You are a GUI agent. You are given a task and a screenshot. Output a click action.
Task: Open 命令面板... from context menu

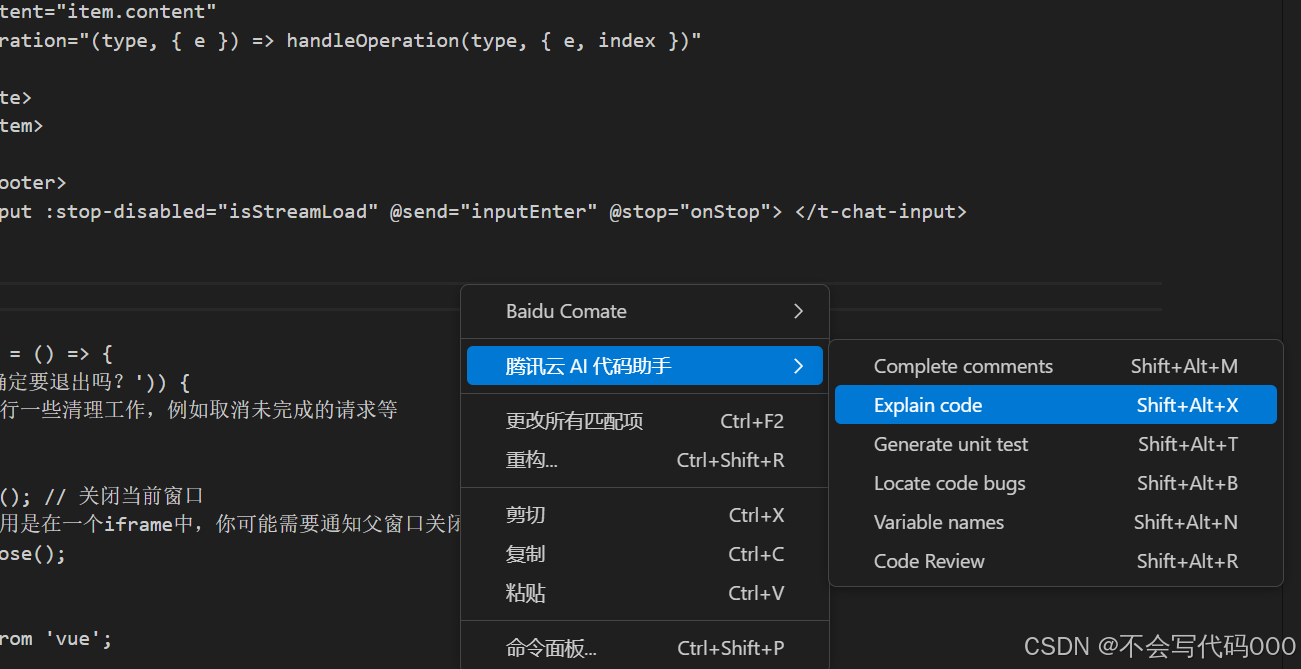[644, 648]
